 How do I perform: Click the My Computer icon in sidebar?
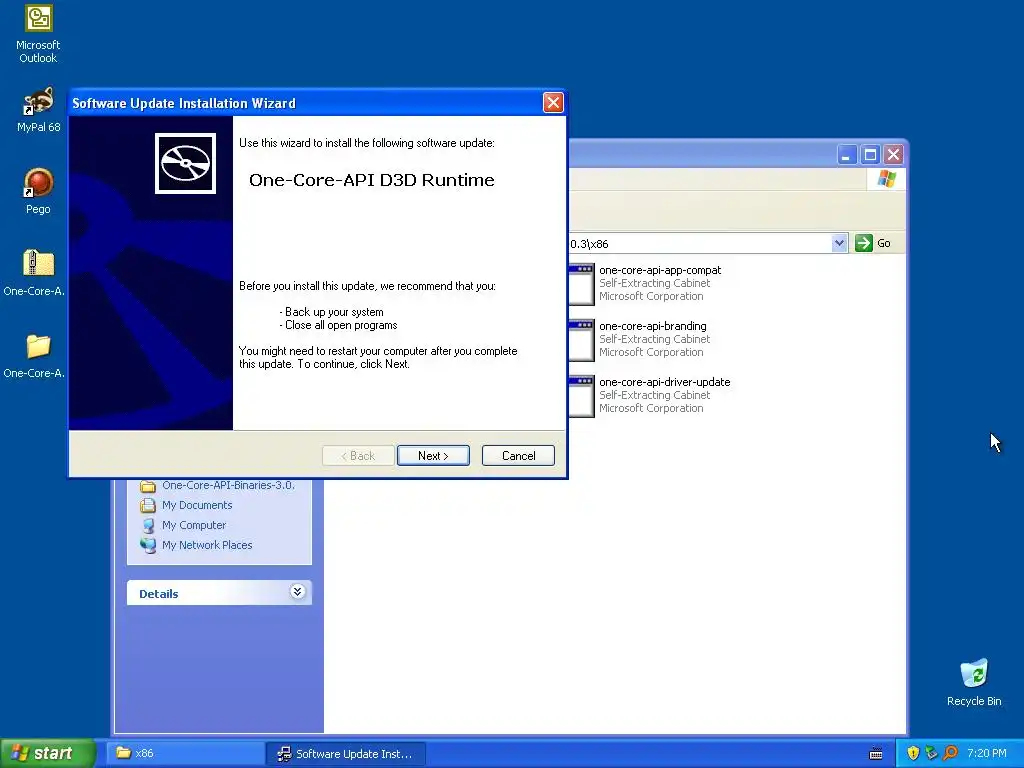click(x=148, y=525)
